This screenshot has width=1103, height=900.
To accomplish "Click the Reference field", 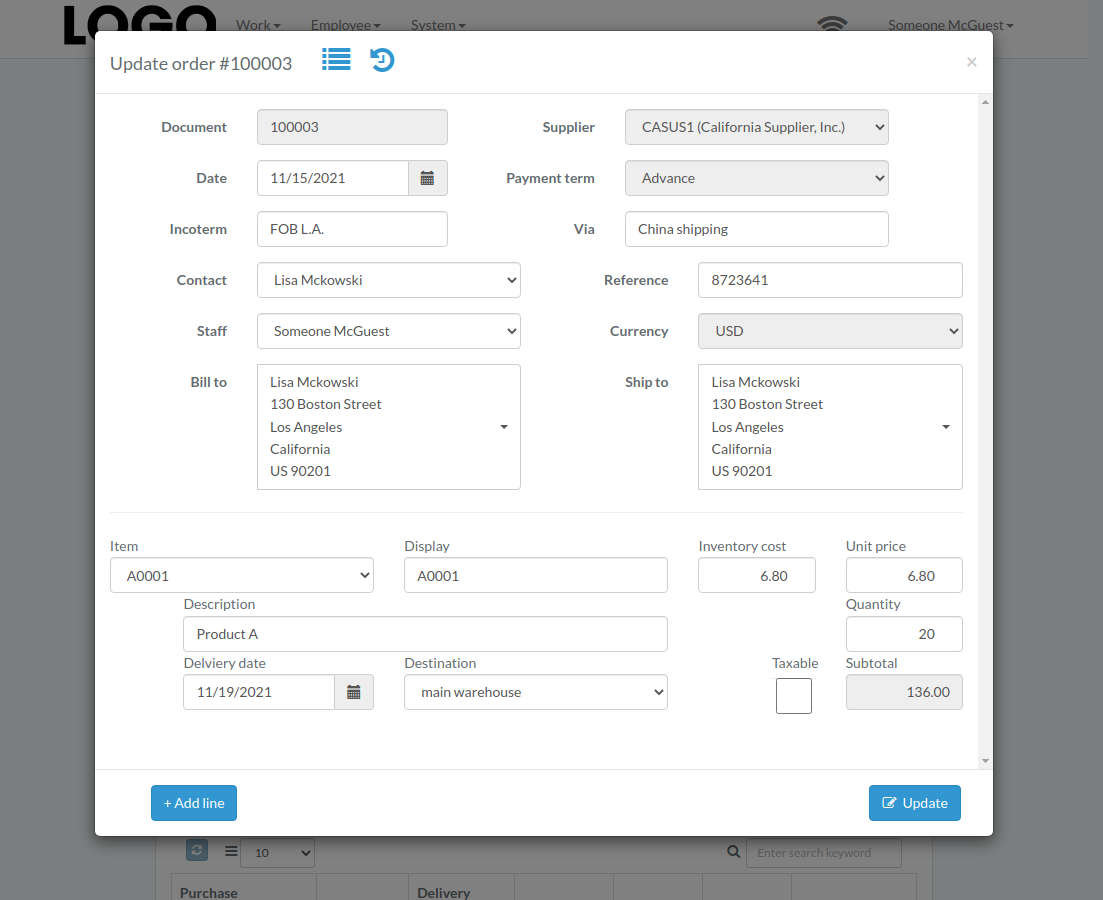I will click(x=830, y=280).
